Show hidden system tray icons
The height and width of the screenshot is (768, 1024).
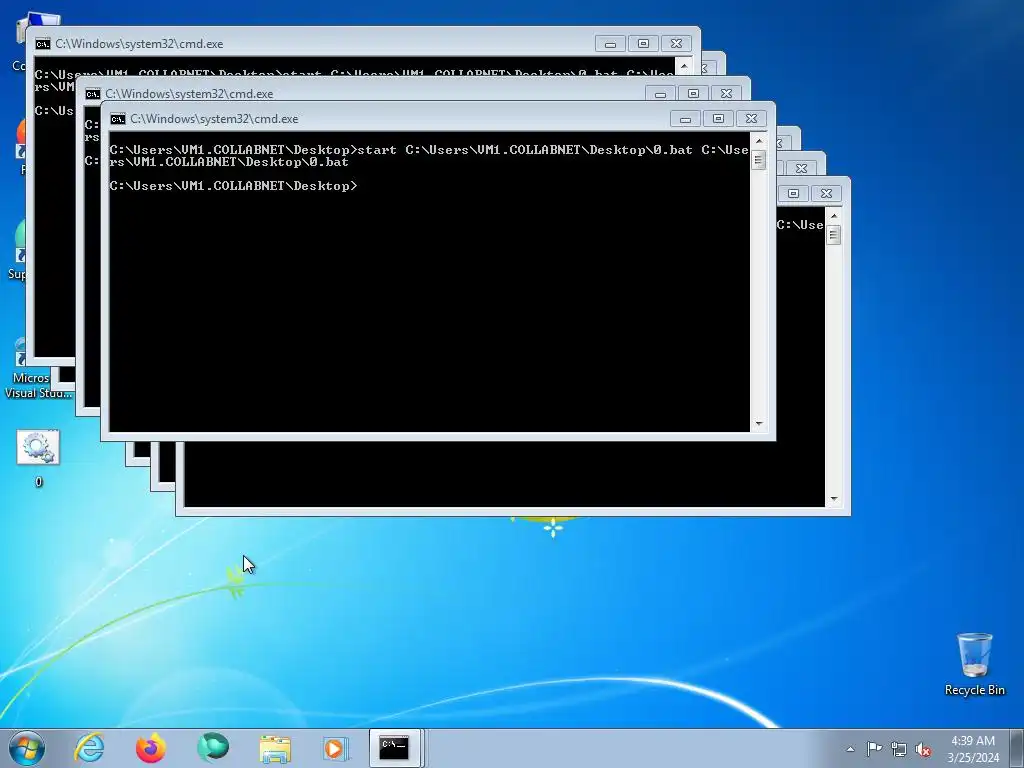pyautogui.click(x=850, y=749)
